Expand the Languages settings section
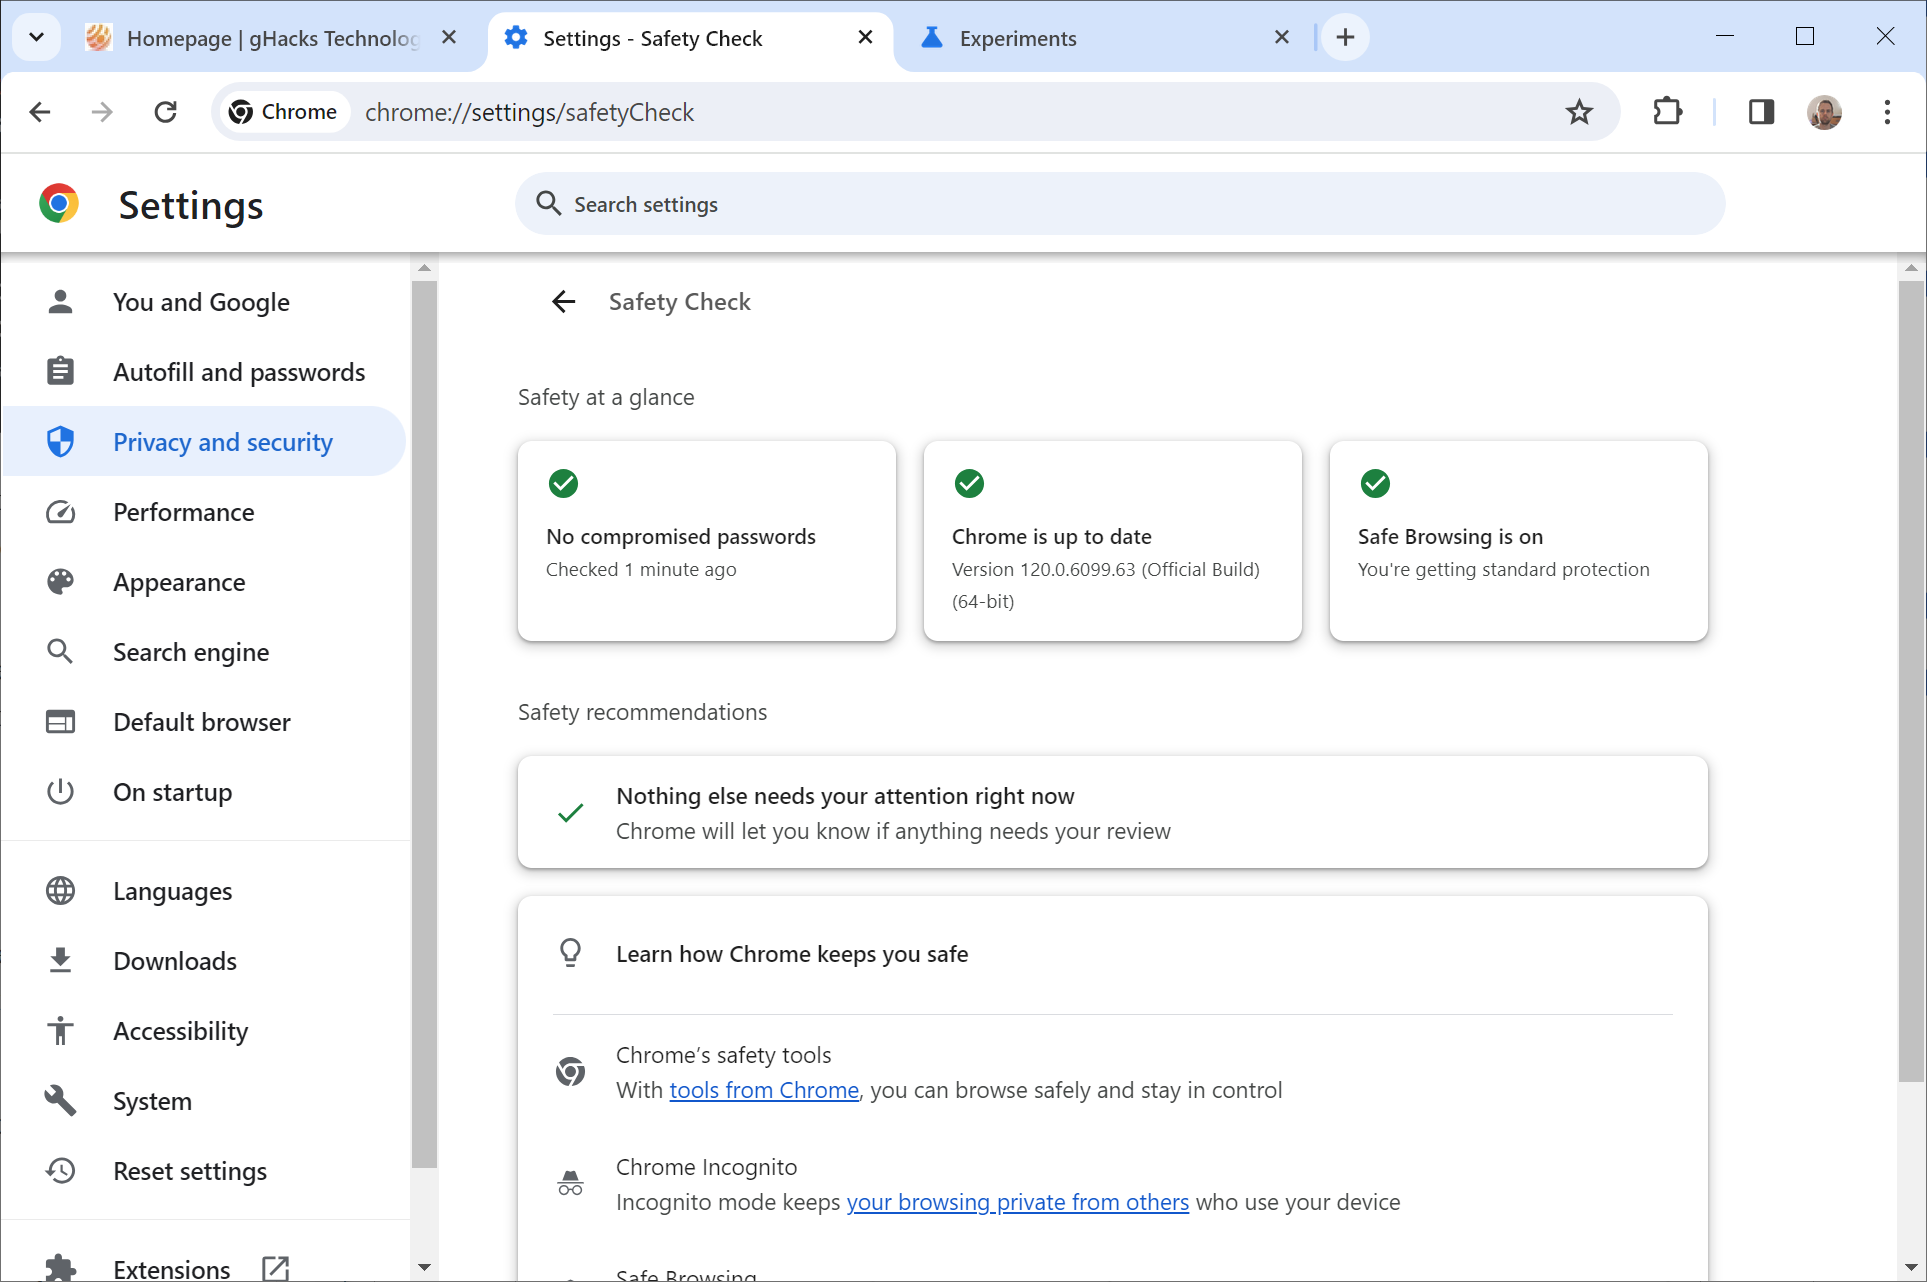 pyautogui.click(x=172, y=890)
